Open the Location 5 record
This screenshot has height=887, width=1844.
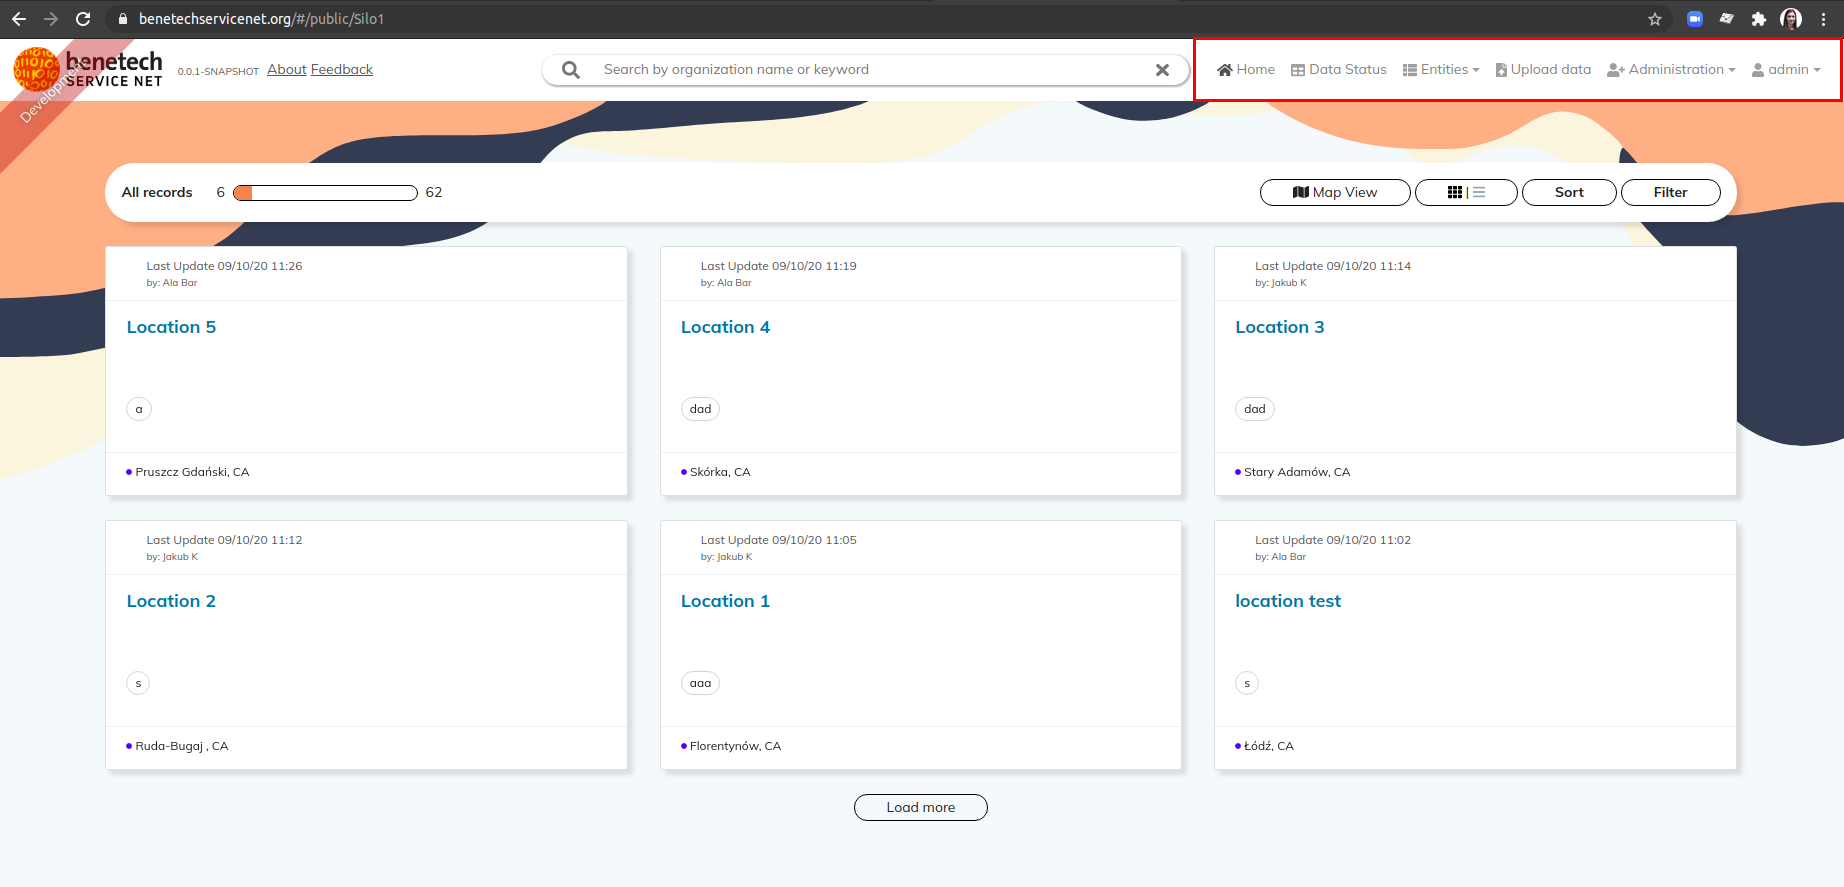tap(171, 327)
